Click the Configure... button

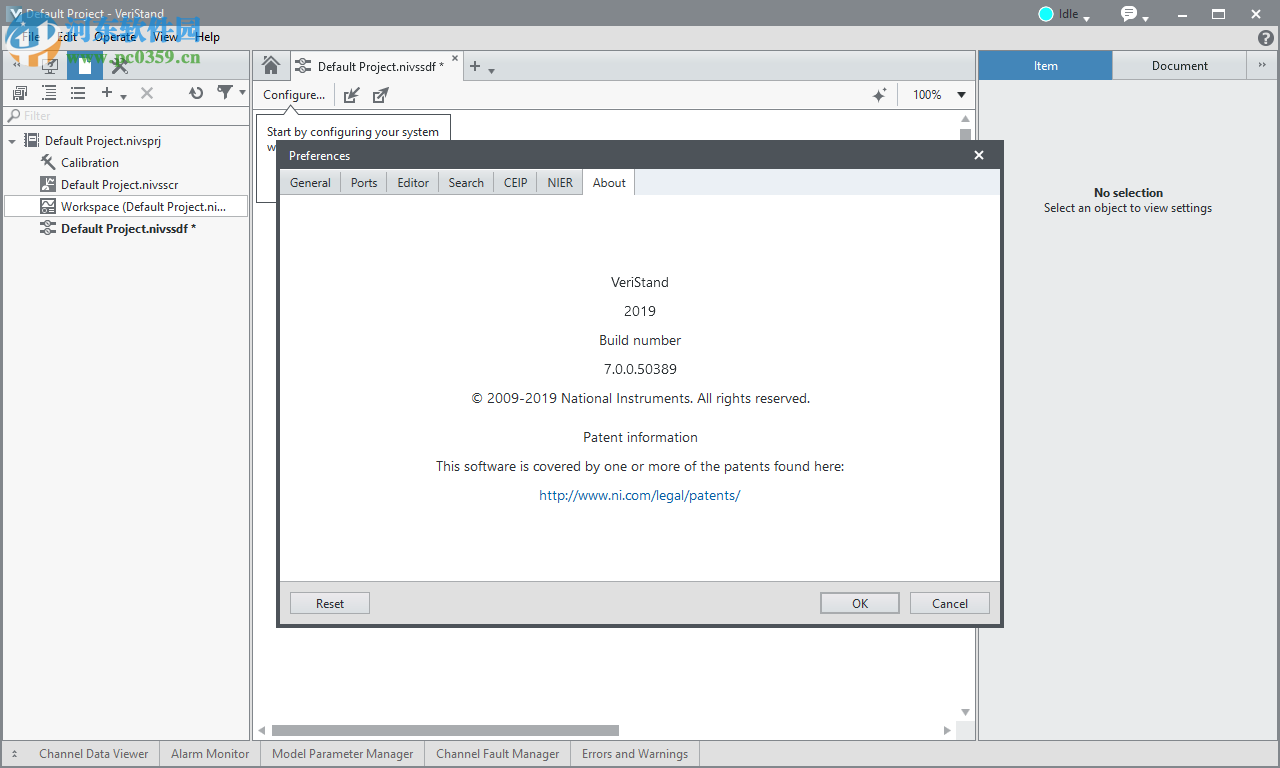click(294, 95)
